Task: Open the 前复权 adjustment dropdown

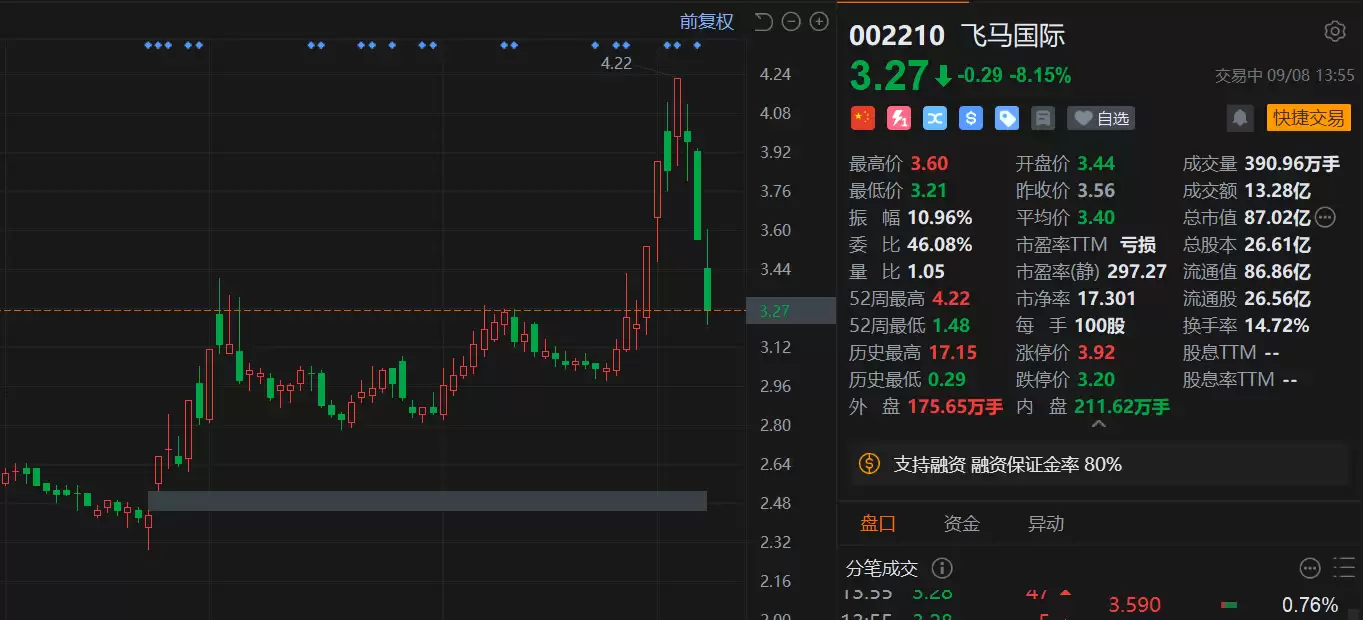Action: (707, 21)
